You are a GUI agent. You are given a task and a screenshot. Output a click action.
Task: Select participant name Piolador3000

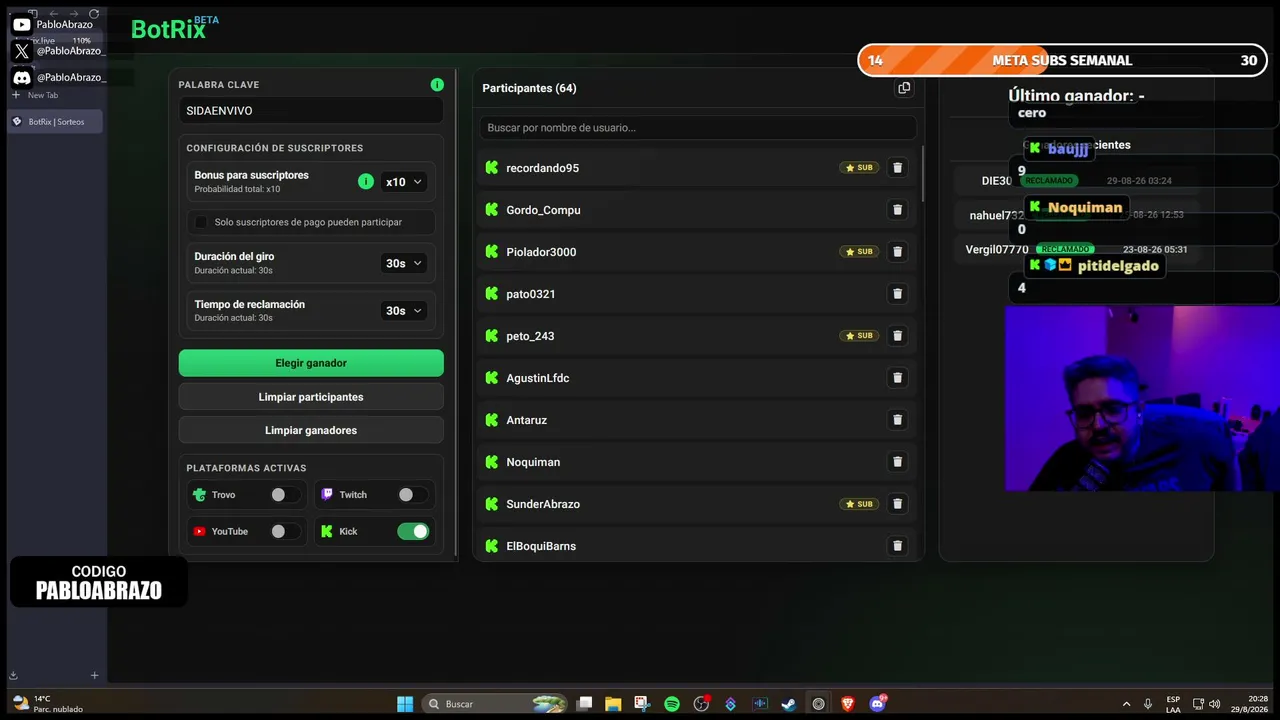coord(541,252)
